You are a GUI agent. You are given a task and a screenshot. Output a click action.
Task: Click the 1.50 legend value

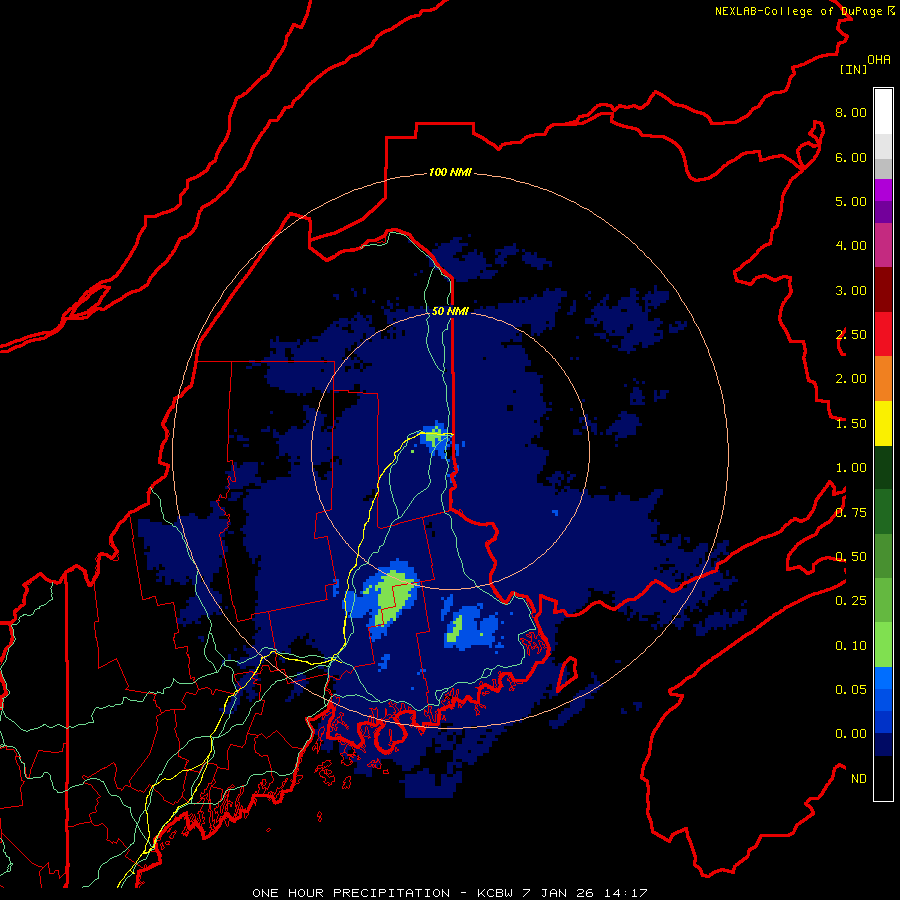(x=851, y=424)
